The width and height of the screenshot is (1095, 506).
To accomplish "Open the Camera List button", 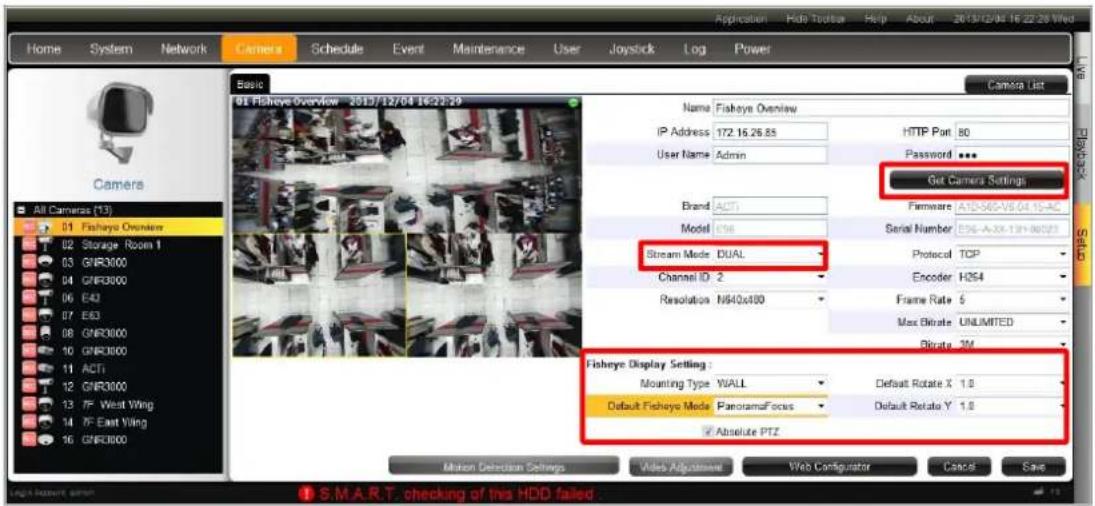I will coord(1016,85).
